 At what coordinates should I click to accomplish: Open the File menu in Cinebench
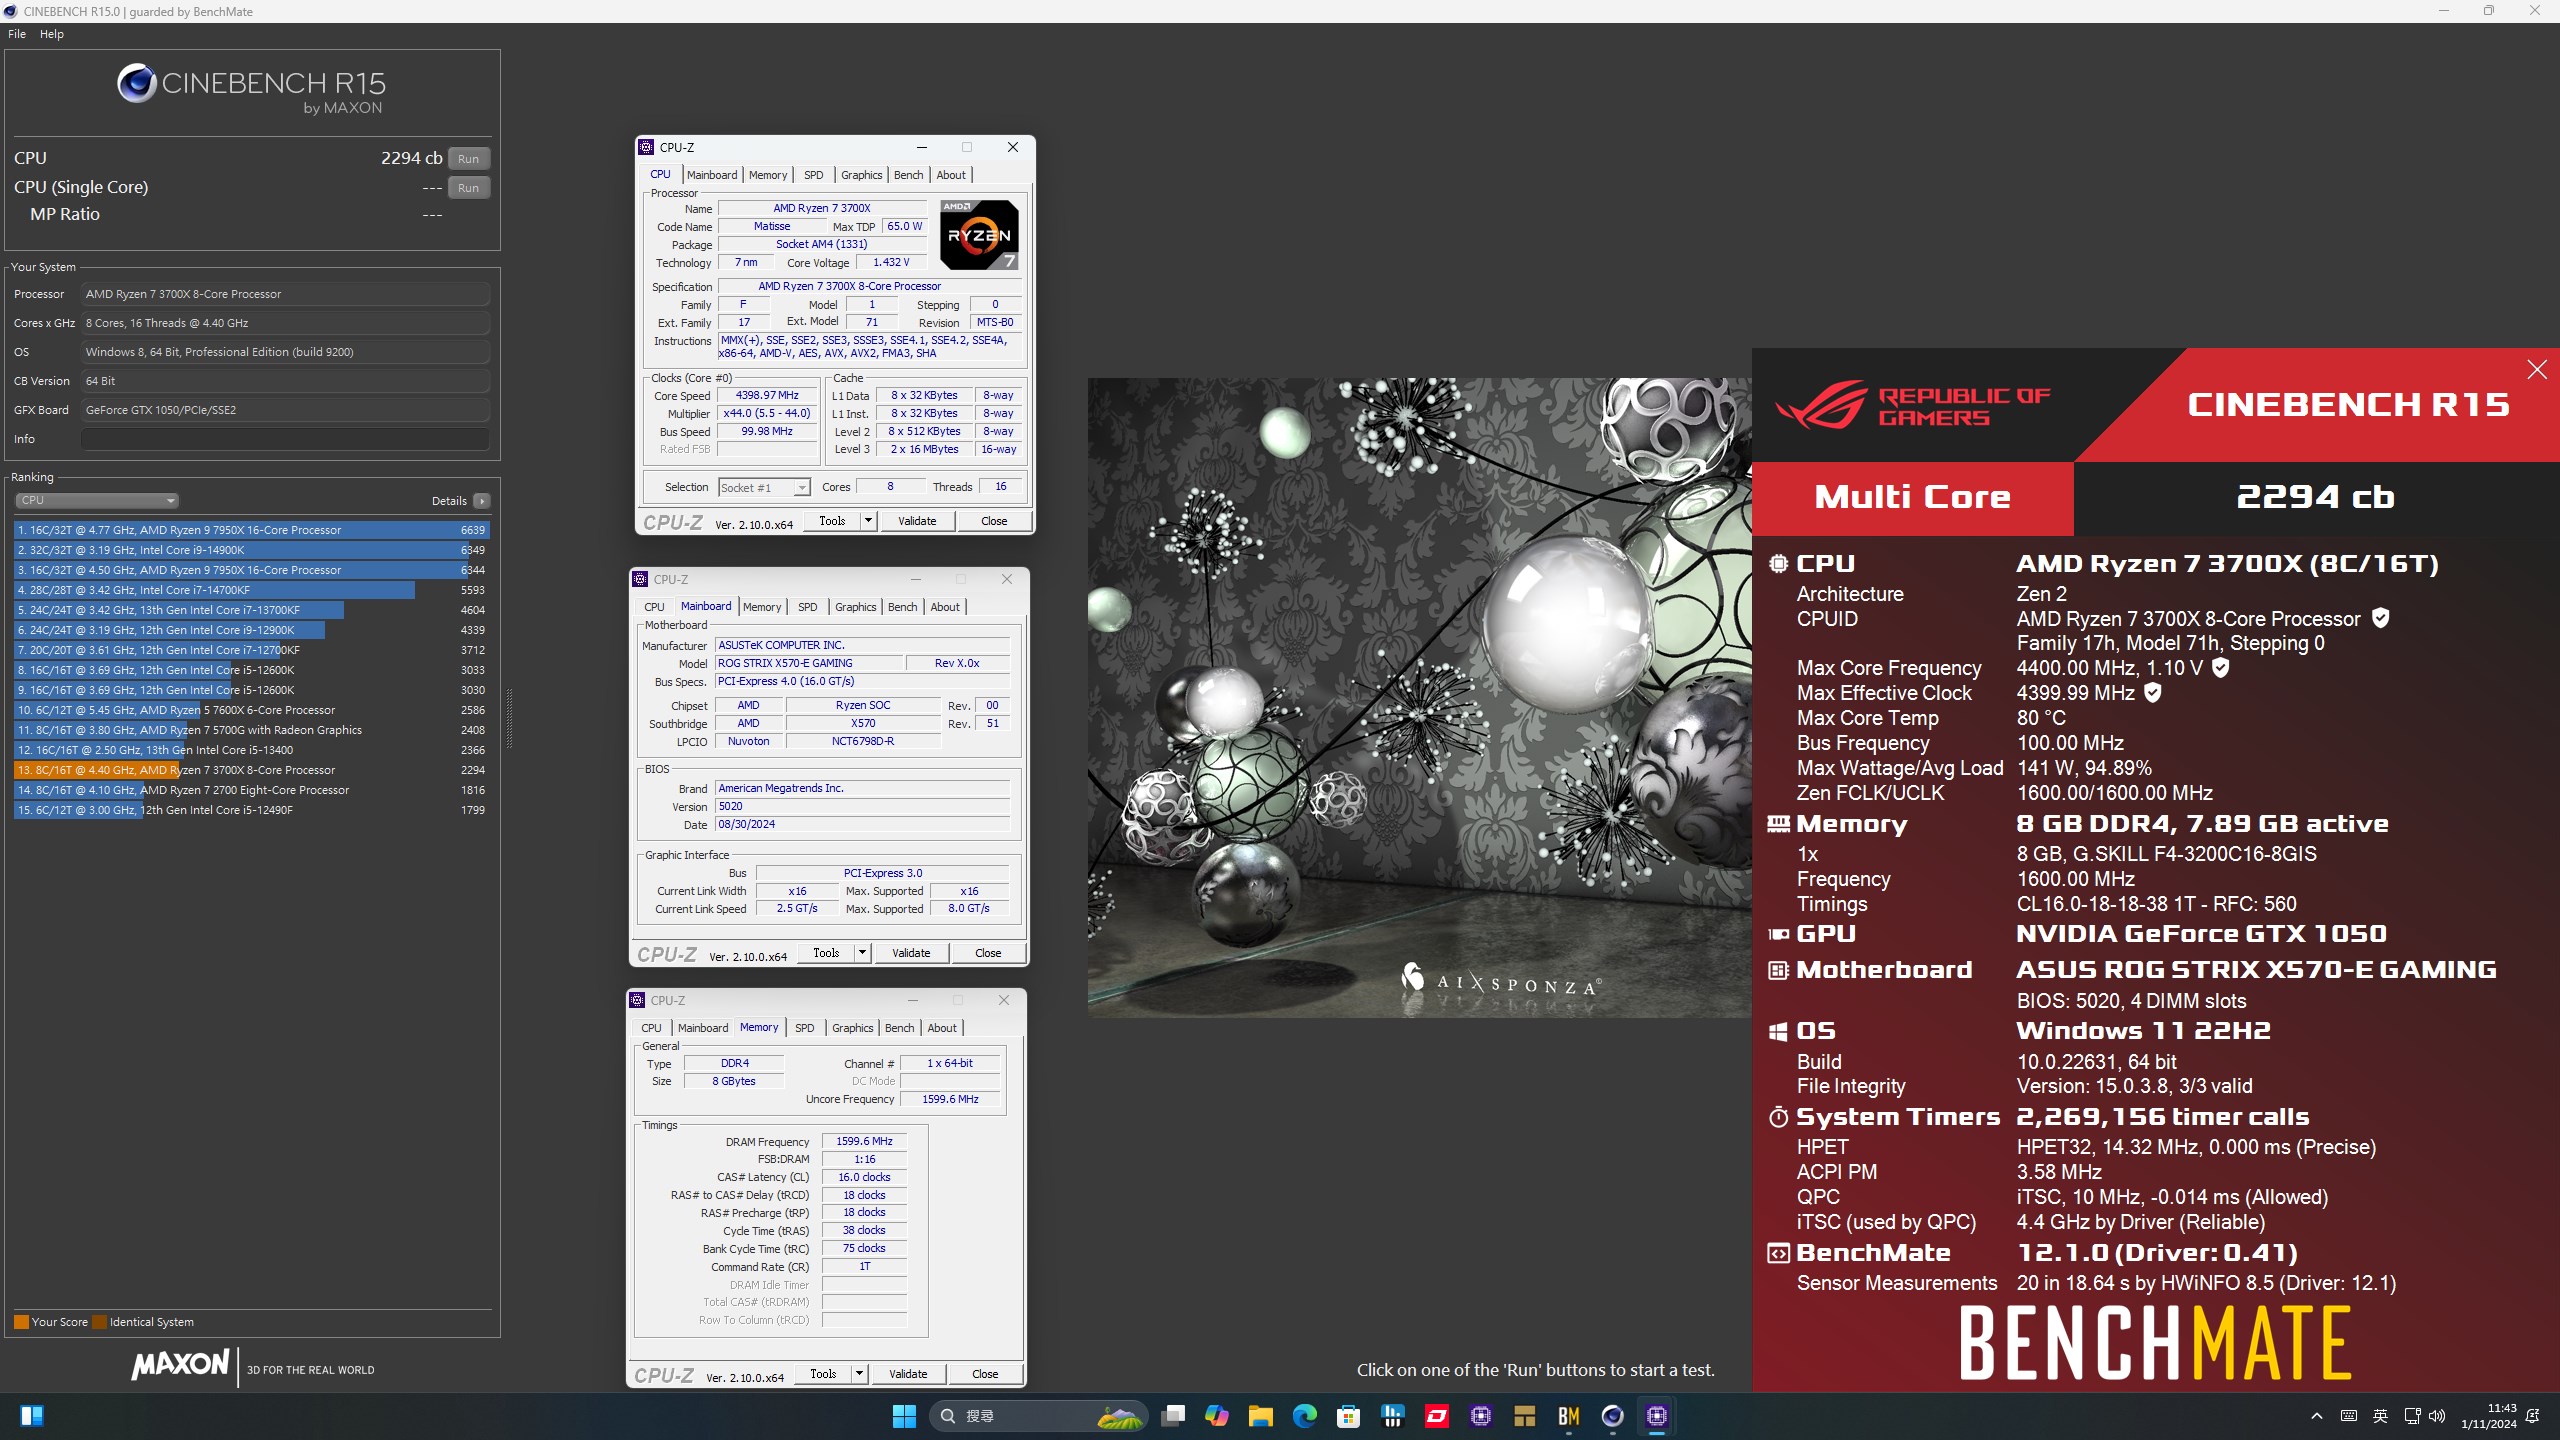pyautogui.click(x=17, y=34)
